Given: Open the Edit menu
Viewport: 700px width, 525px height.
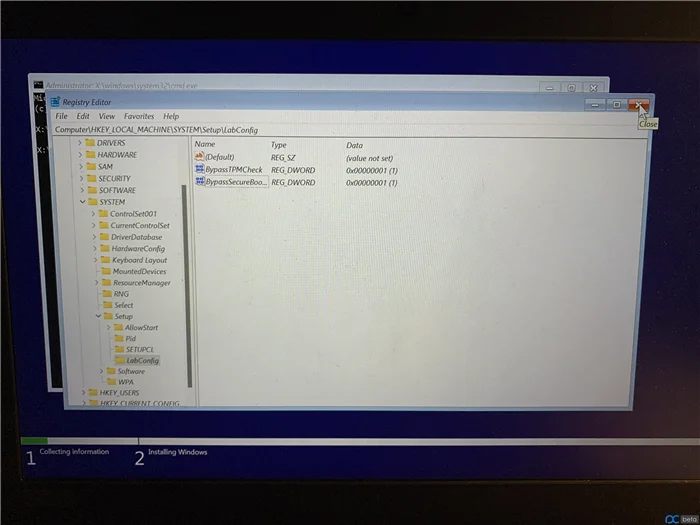Looking at the screenshot, I should coord(83,116).
